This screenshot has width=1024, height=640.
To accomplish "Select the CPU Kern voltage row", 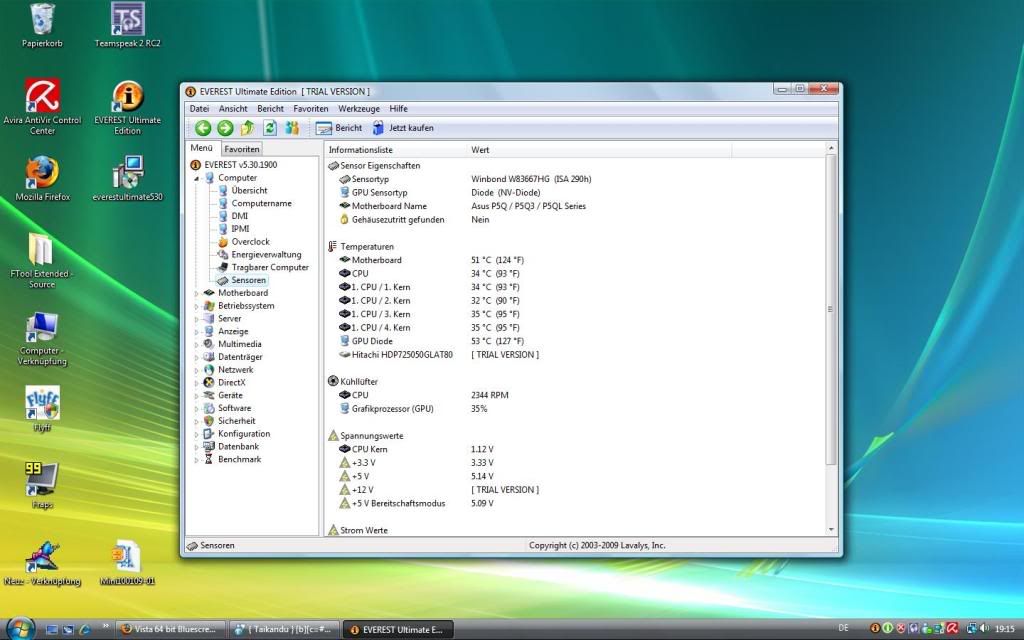I will pyautogui.click(x=575, y=449).
